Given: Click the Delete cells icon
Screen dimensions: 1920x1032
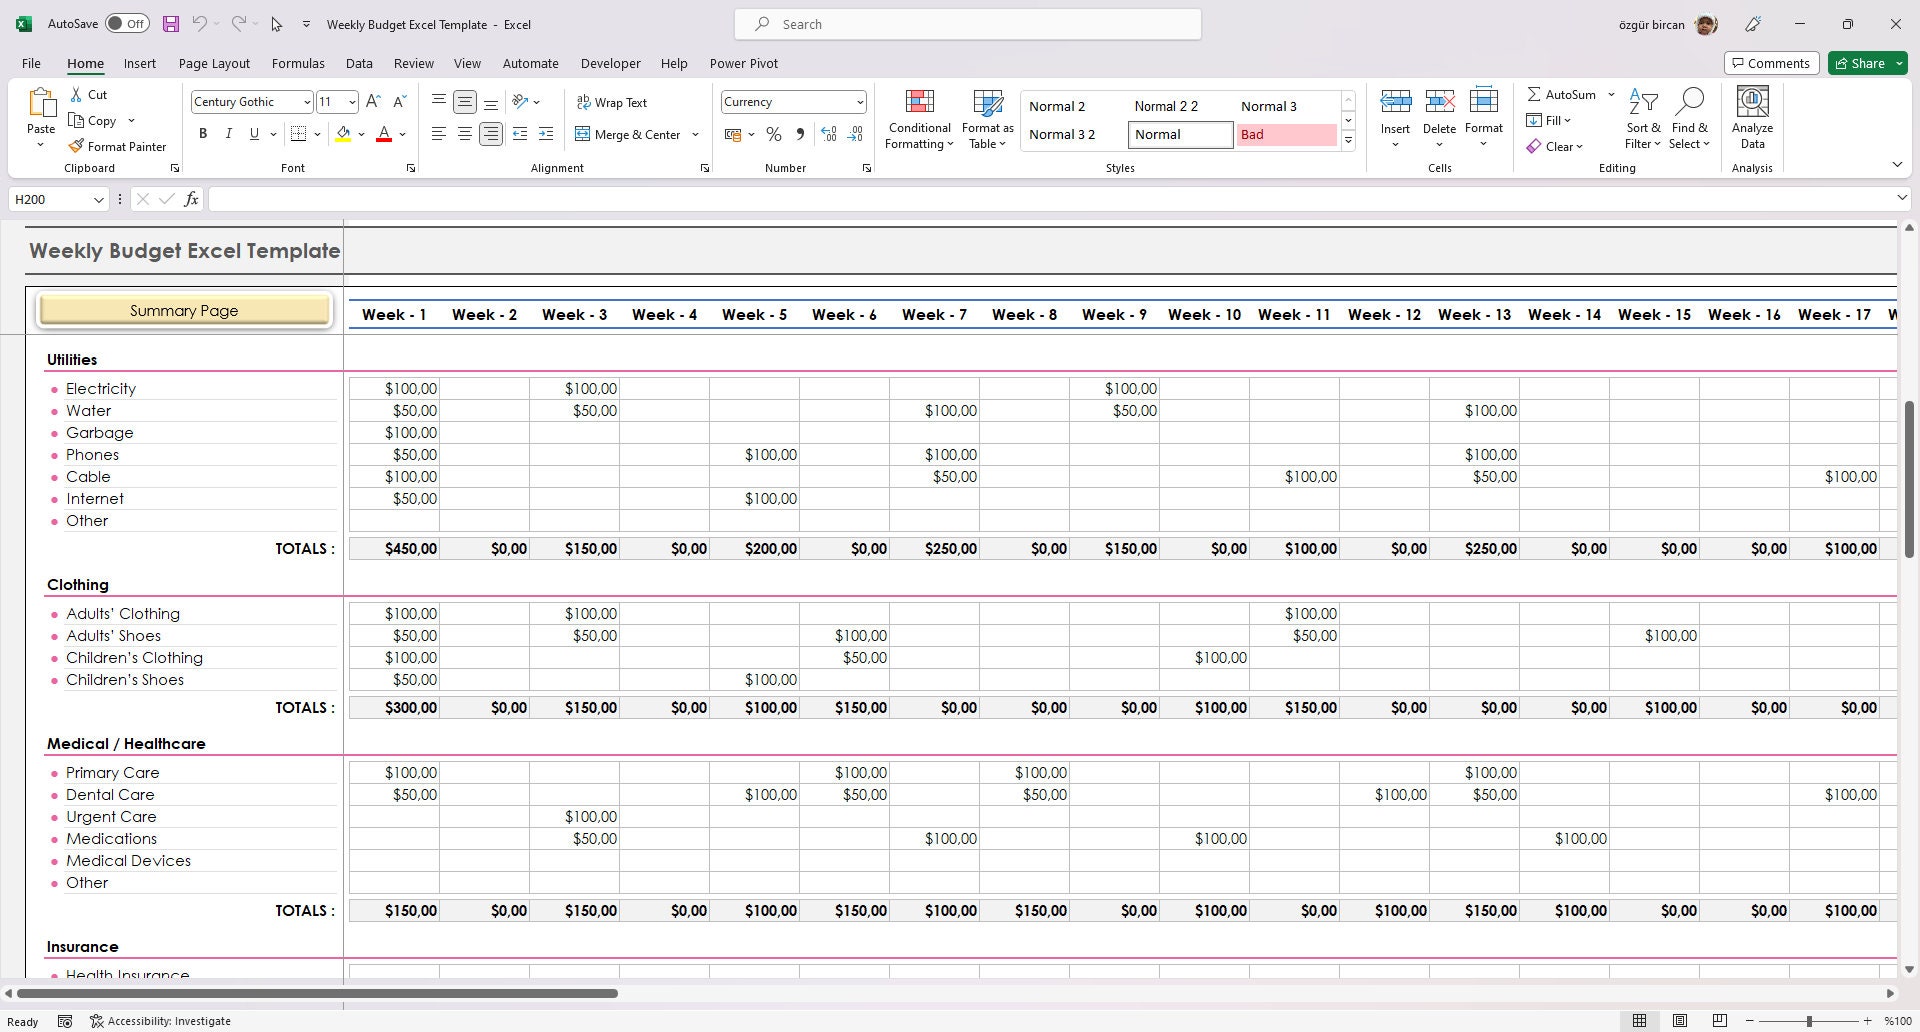Looking at the screenshot, I should 1439,102.
